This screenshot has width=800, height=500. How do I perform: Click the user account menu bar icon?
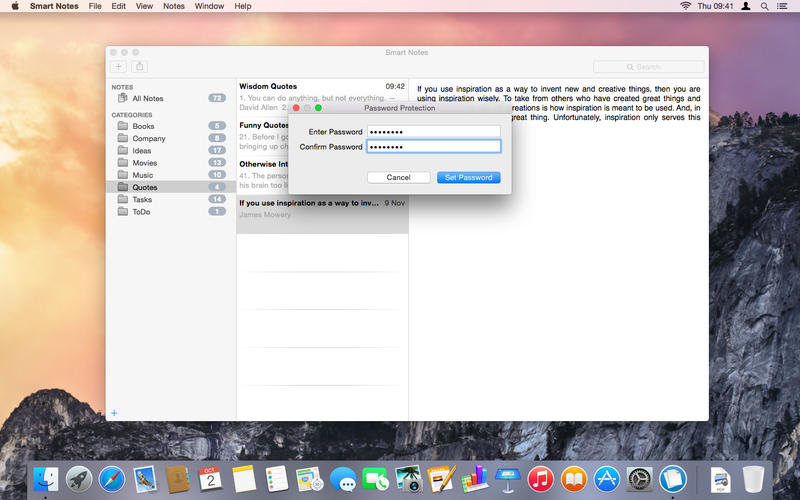click(746, 6)
